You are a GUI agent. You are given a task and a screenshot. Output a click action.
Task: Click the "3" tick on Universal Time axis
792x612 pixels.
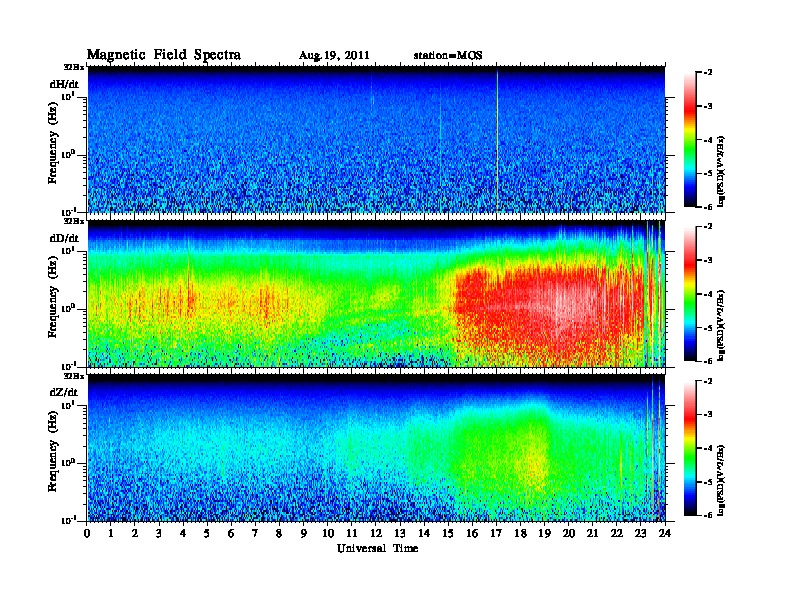tap(159, 533)
